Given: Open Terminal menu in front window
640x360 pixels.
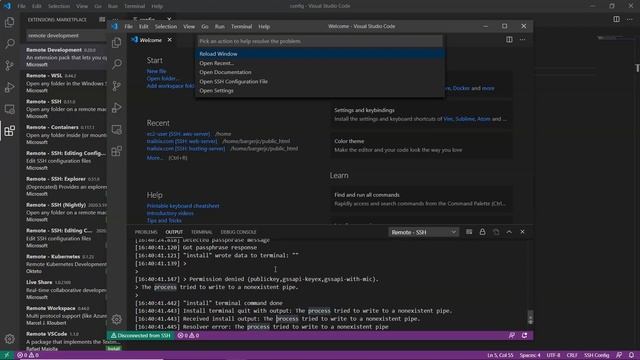Looking at the screenshot, I should pos(241,27).
